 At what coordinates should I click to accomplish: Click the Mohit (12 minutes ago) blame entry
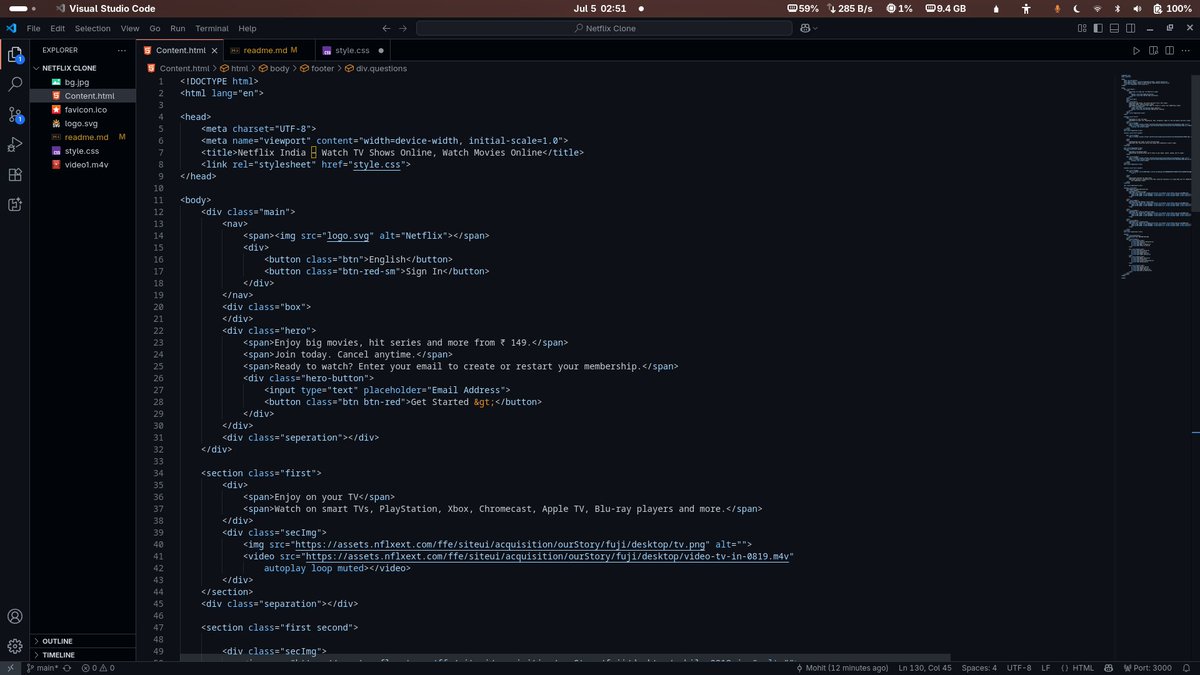[840, 667]
